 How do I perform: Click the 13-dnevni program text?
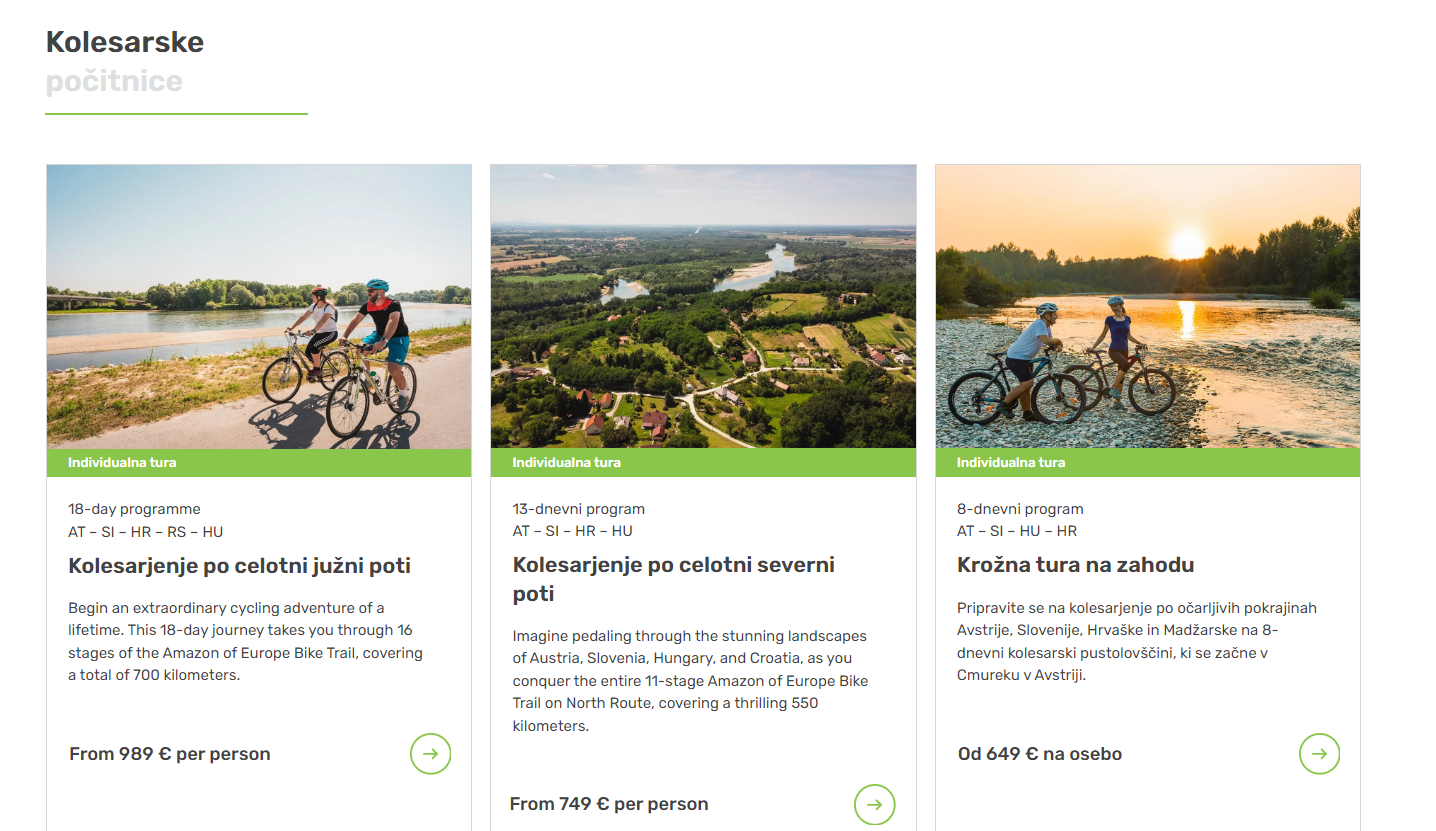click(579, 509)
